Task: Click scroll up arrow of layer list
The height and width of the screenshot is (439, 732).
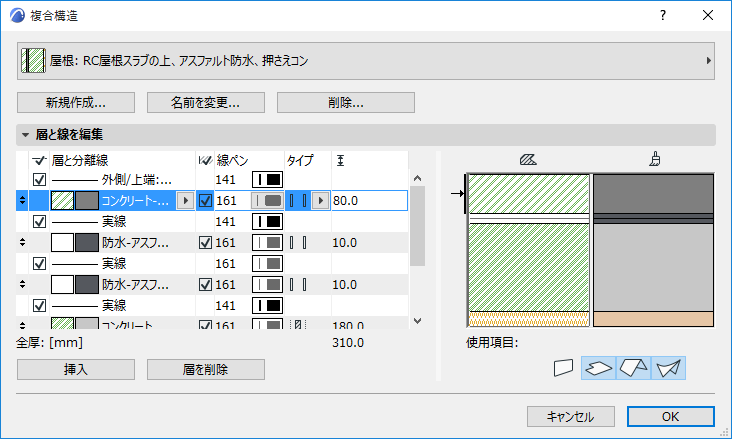Action: coord(417,178)
